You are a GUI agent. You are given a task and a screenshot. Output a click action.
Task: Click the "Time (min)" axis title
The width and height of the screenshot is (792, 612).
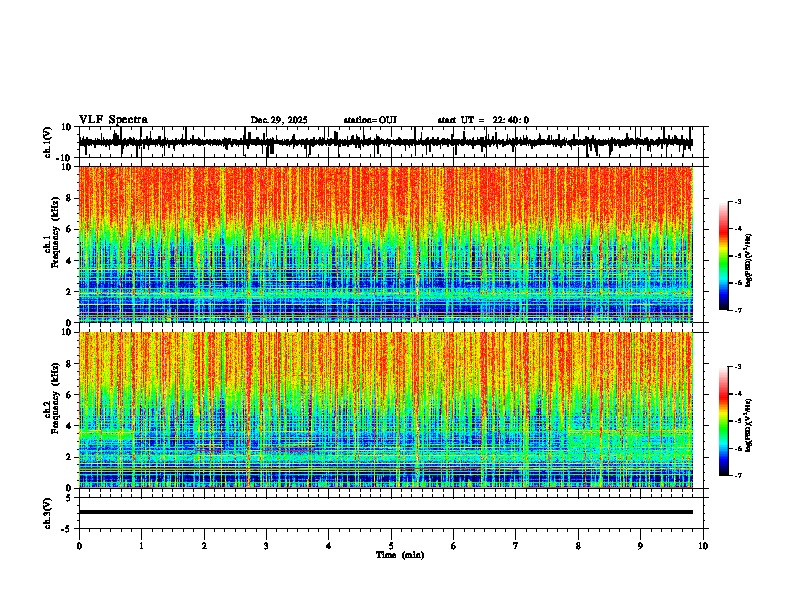click(400, 555)
